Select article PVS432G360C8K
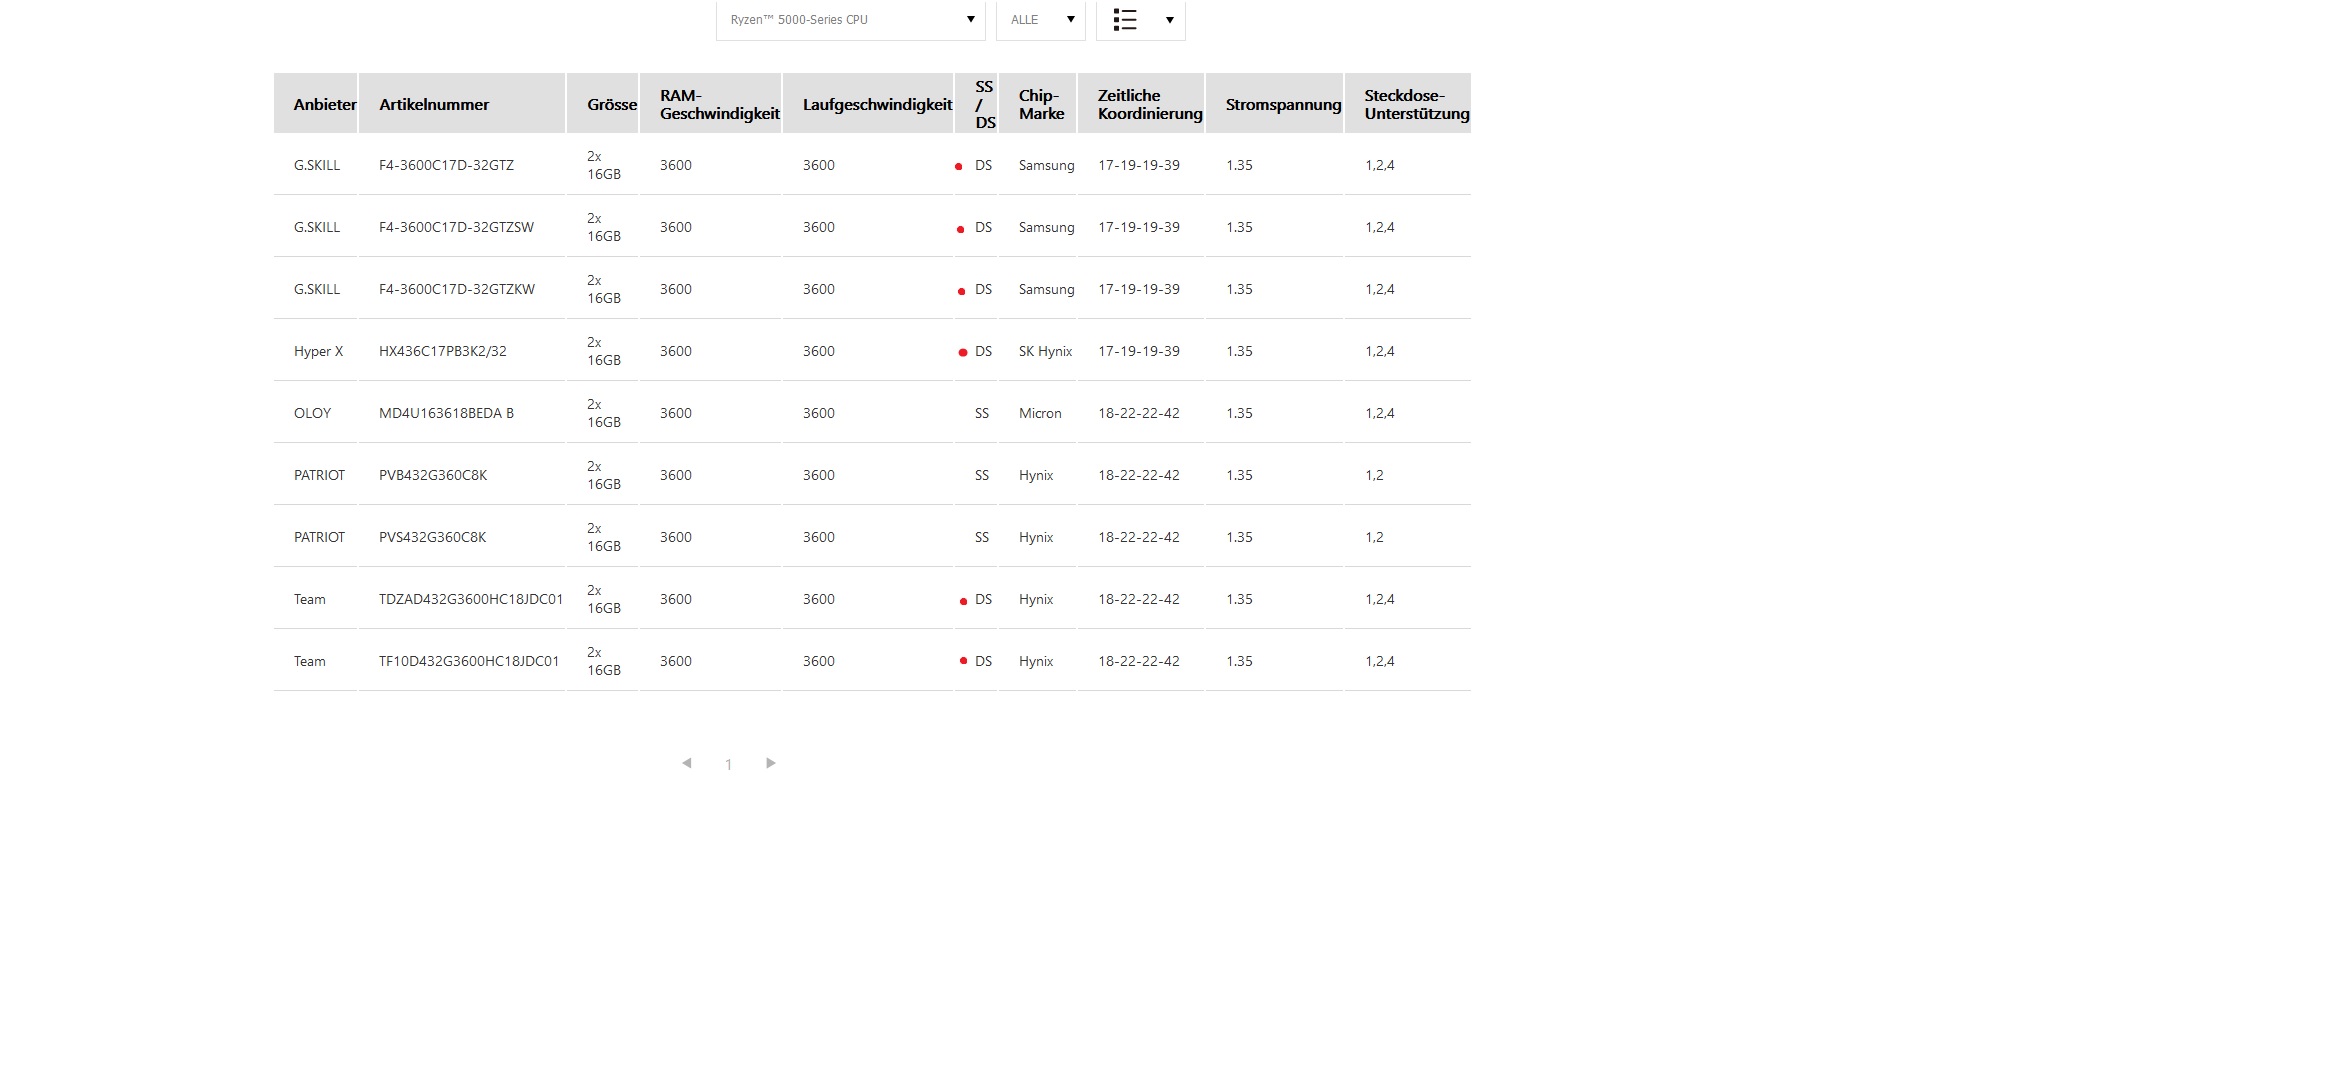Viewport: 2334px width, 1072px height. (433, 537)
